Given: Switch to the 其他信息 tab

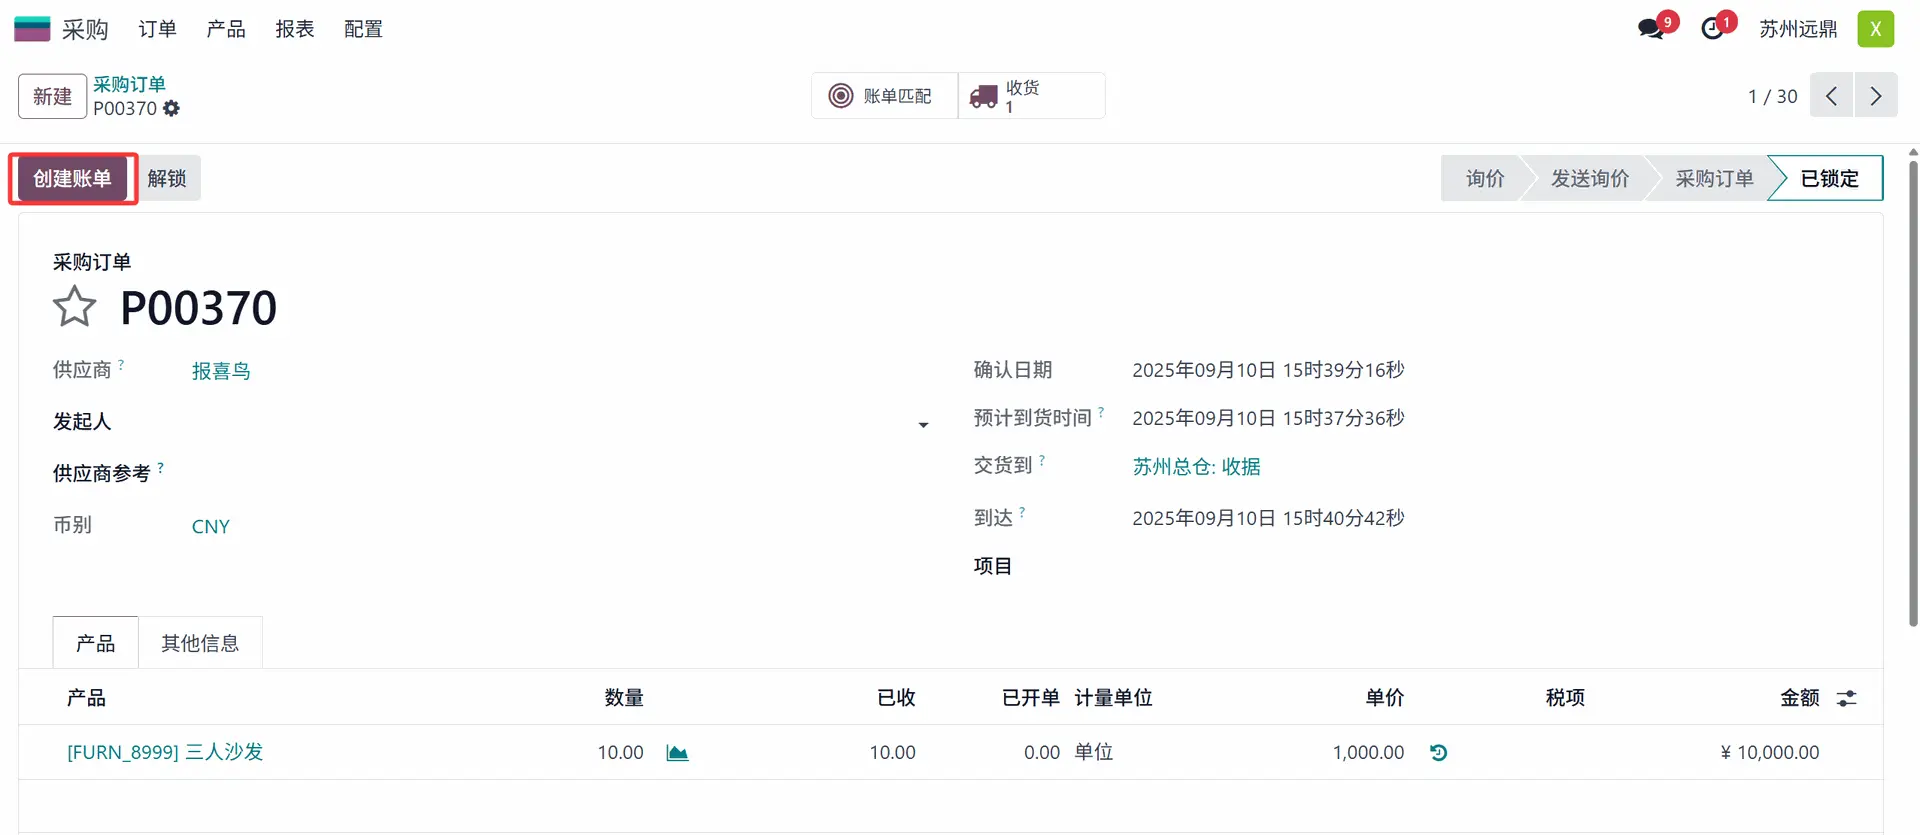Looking at the screenshot, I should pos(200,643).
